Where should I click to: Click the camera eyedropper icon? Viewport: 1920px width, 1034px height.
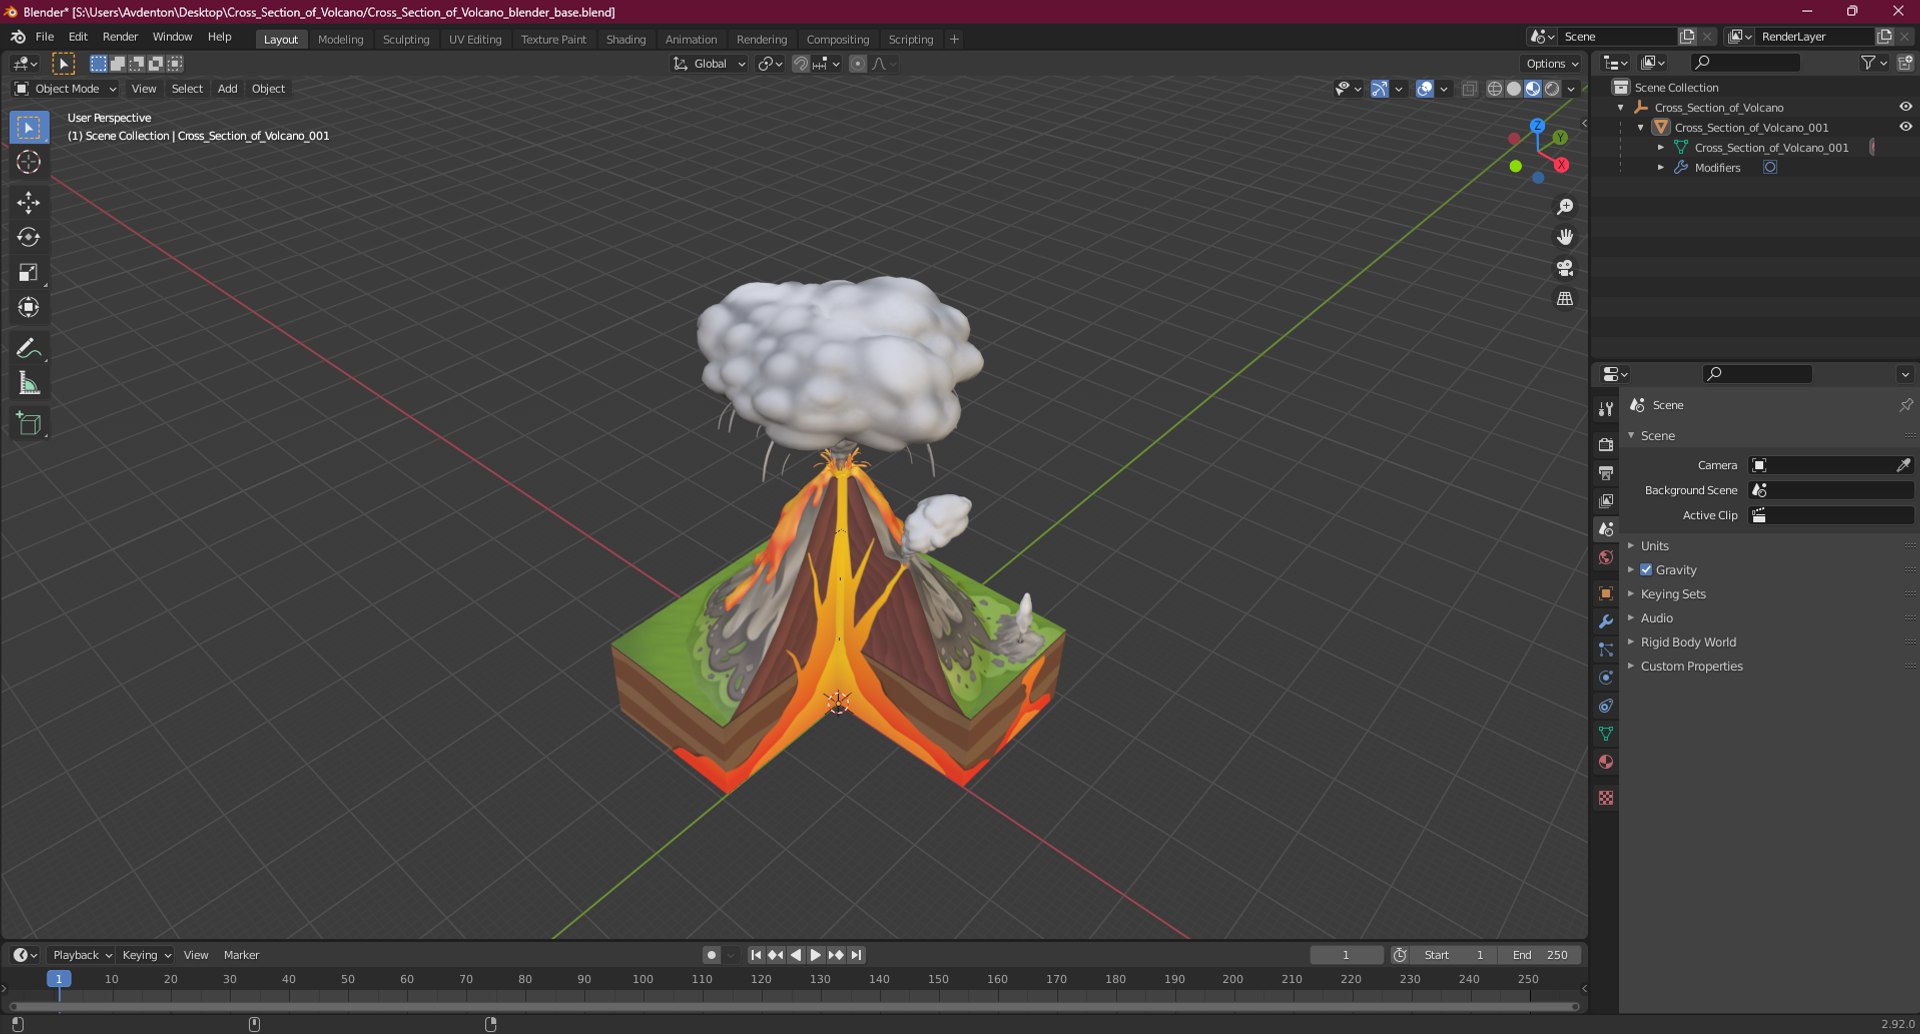coord(1903,465)
